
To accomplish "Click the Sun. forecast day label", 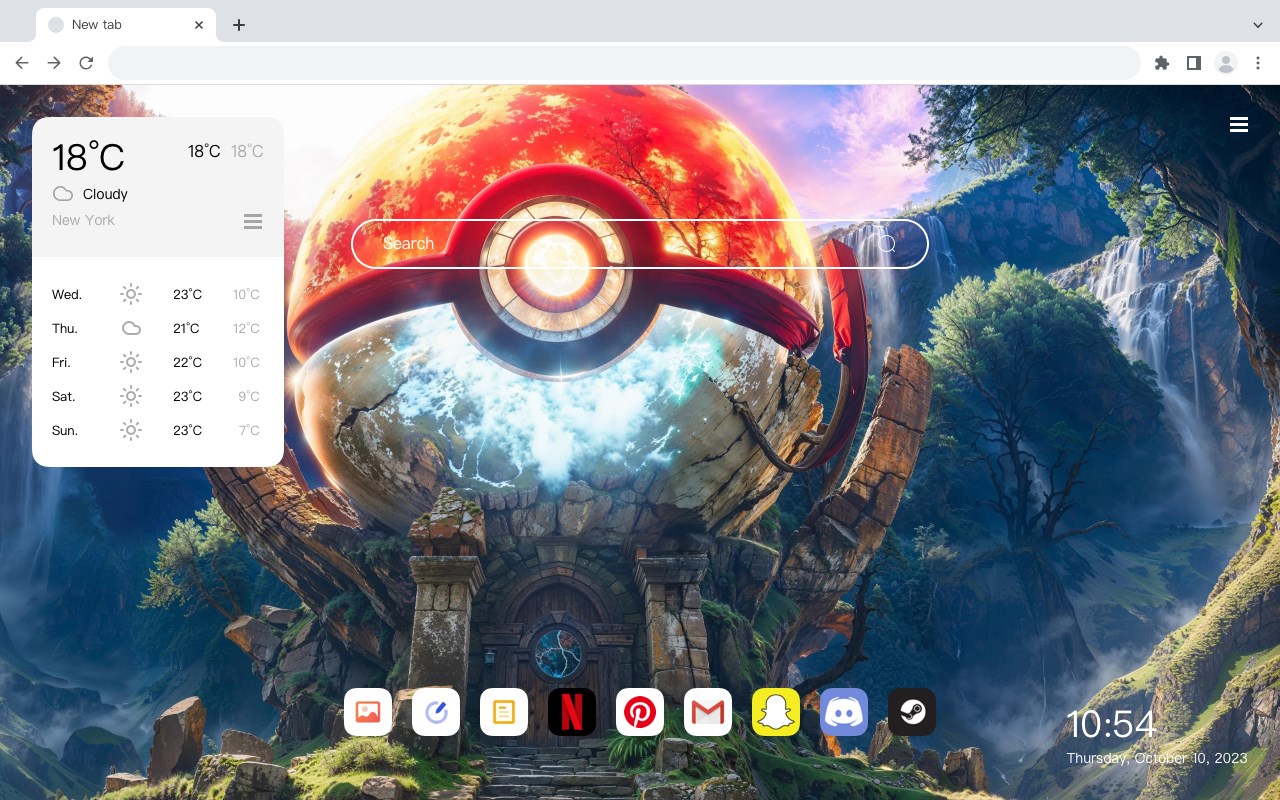I will coord(65,430).
